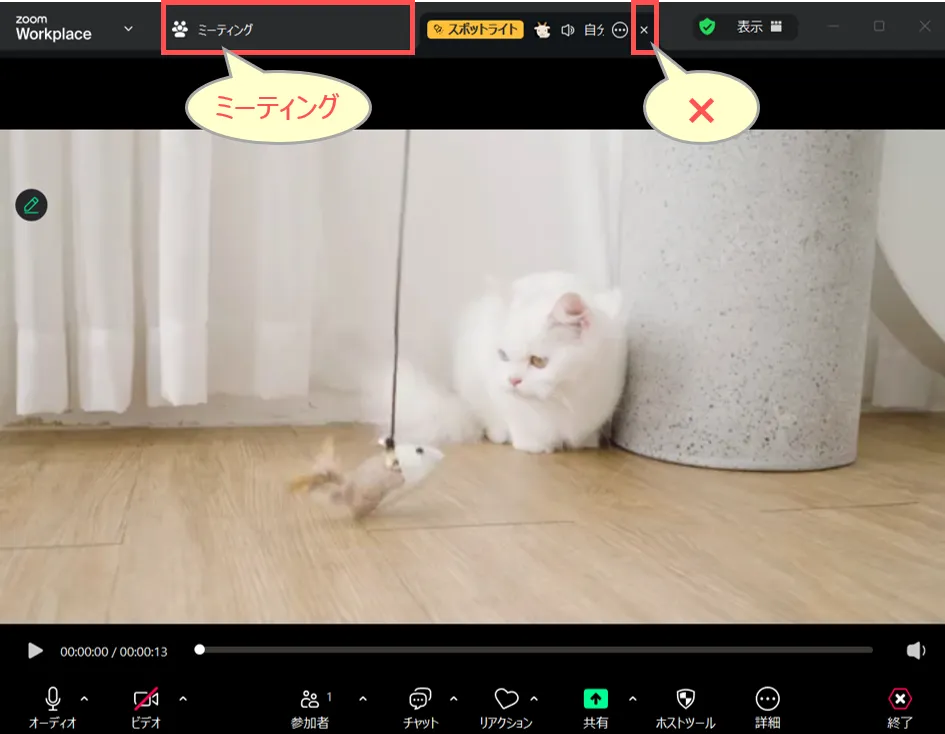Screen dimensions: 945x734
Task: Expand video options arrow
Action: 182,698
